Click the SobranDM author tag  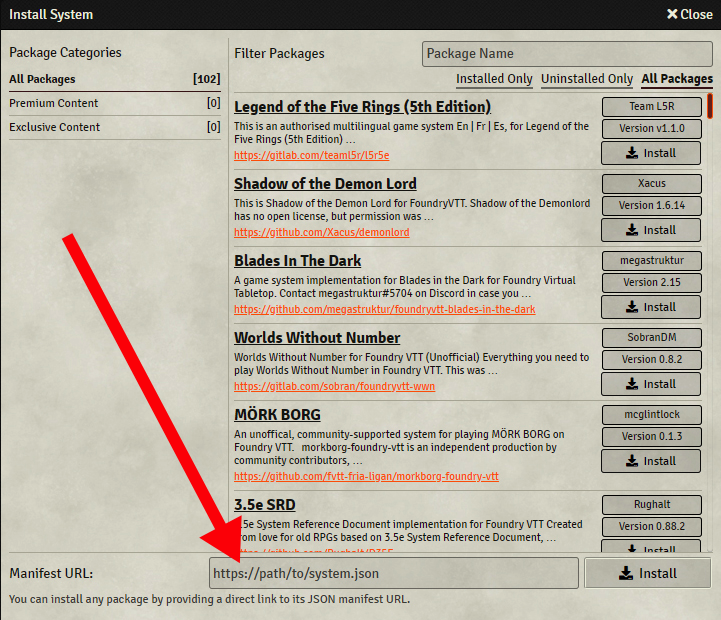[652, 338]
